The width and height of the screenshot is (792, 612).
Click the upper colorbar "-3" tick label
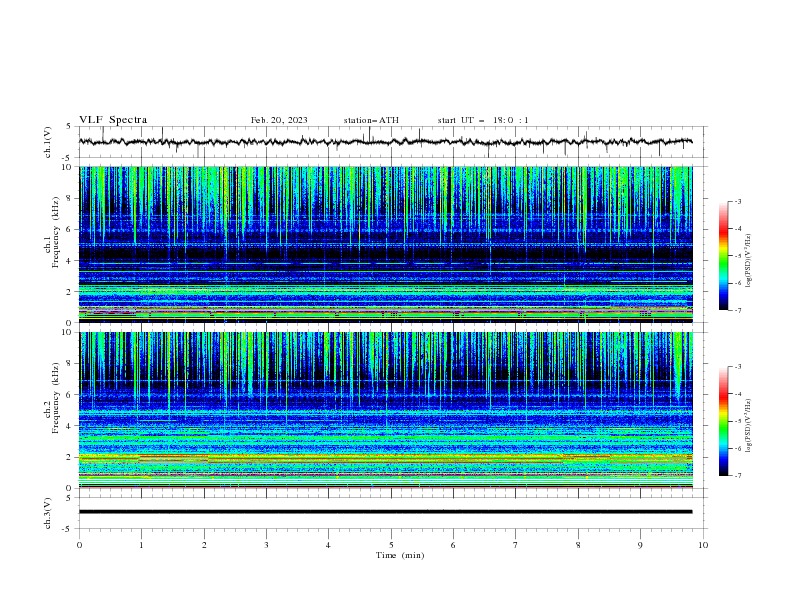pos(738,201)
